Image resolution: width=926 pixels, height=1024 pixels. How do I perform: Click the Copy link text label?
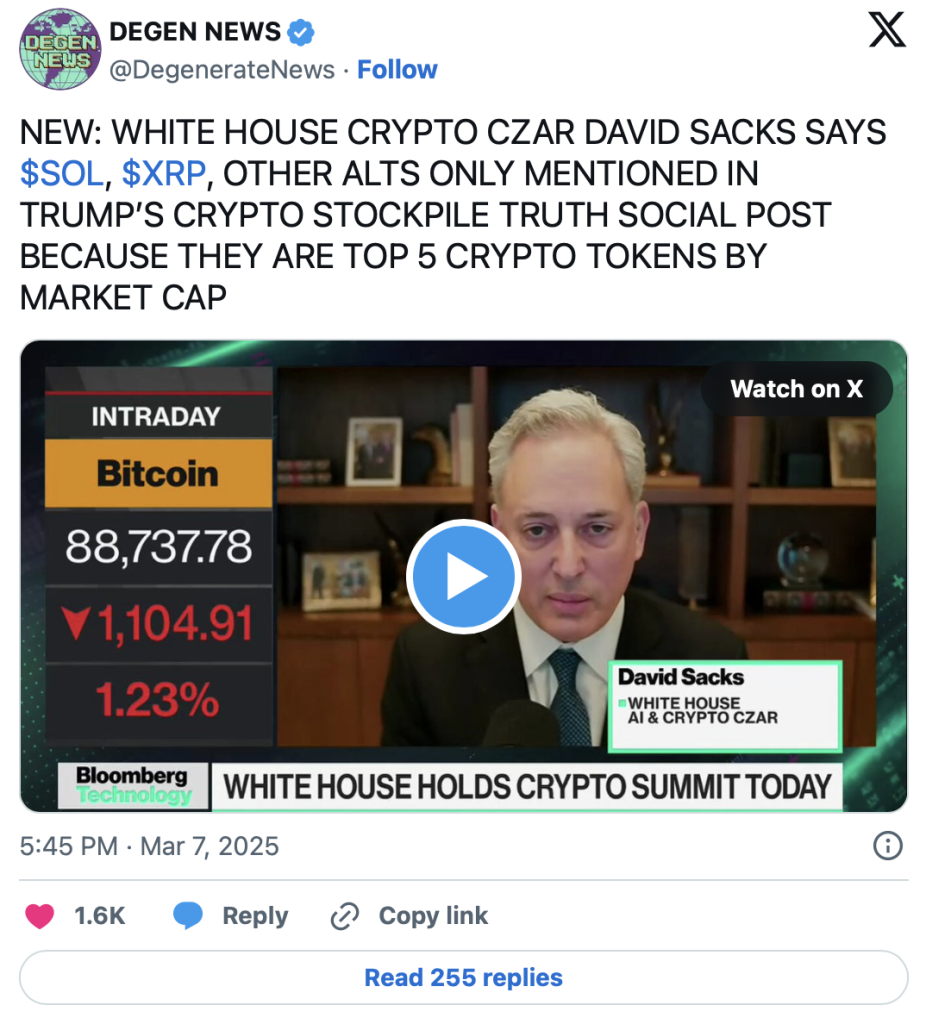point(434,916)
